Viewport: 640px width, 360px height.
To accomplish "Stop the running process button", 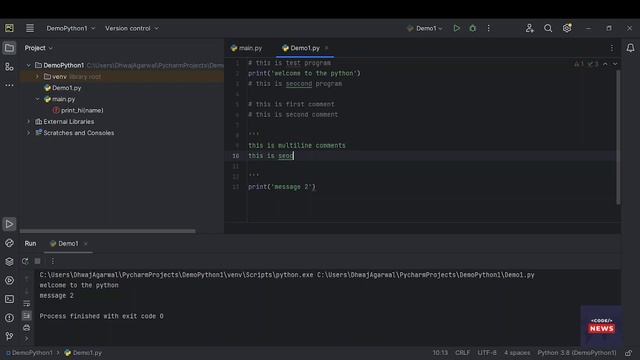I will pyautogui.click(x=38, y=261).
